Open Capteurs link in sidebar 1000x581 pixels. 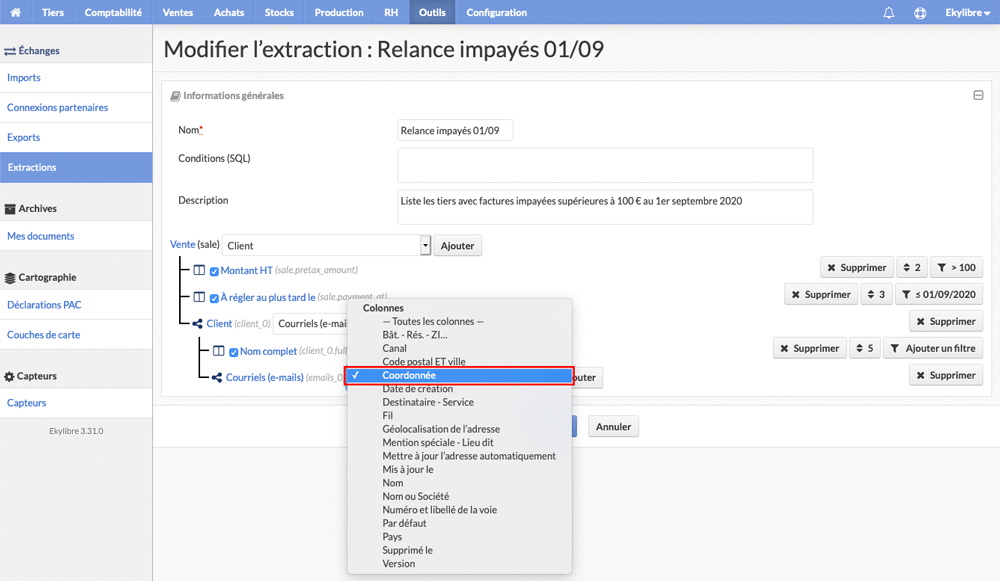(x=76, y=403)
